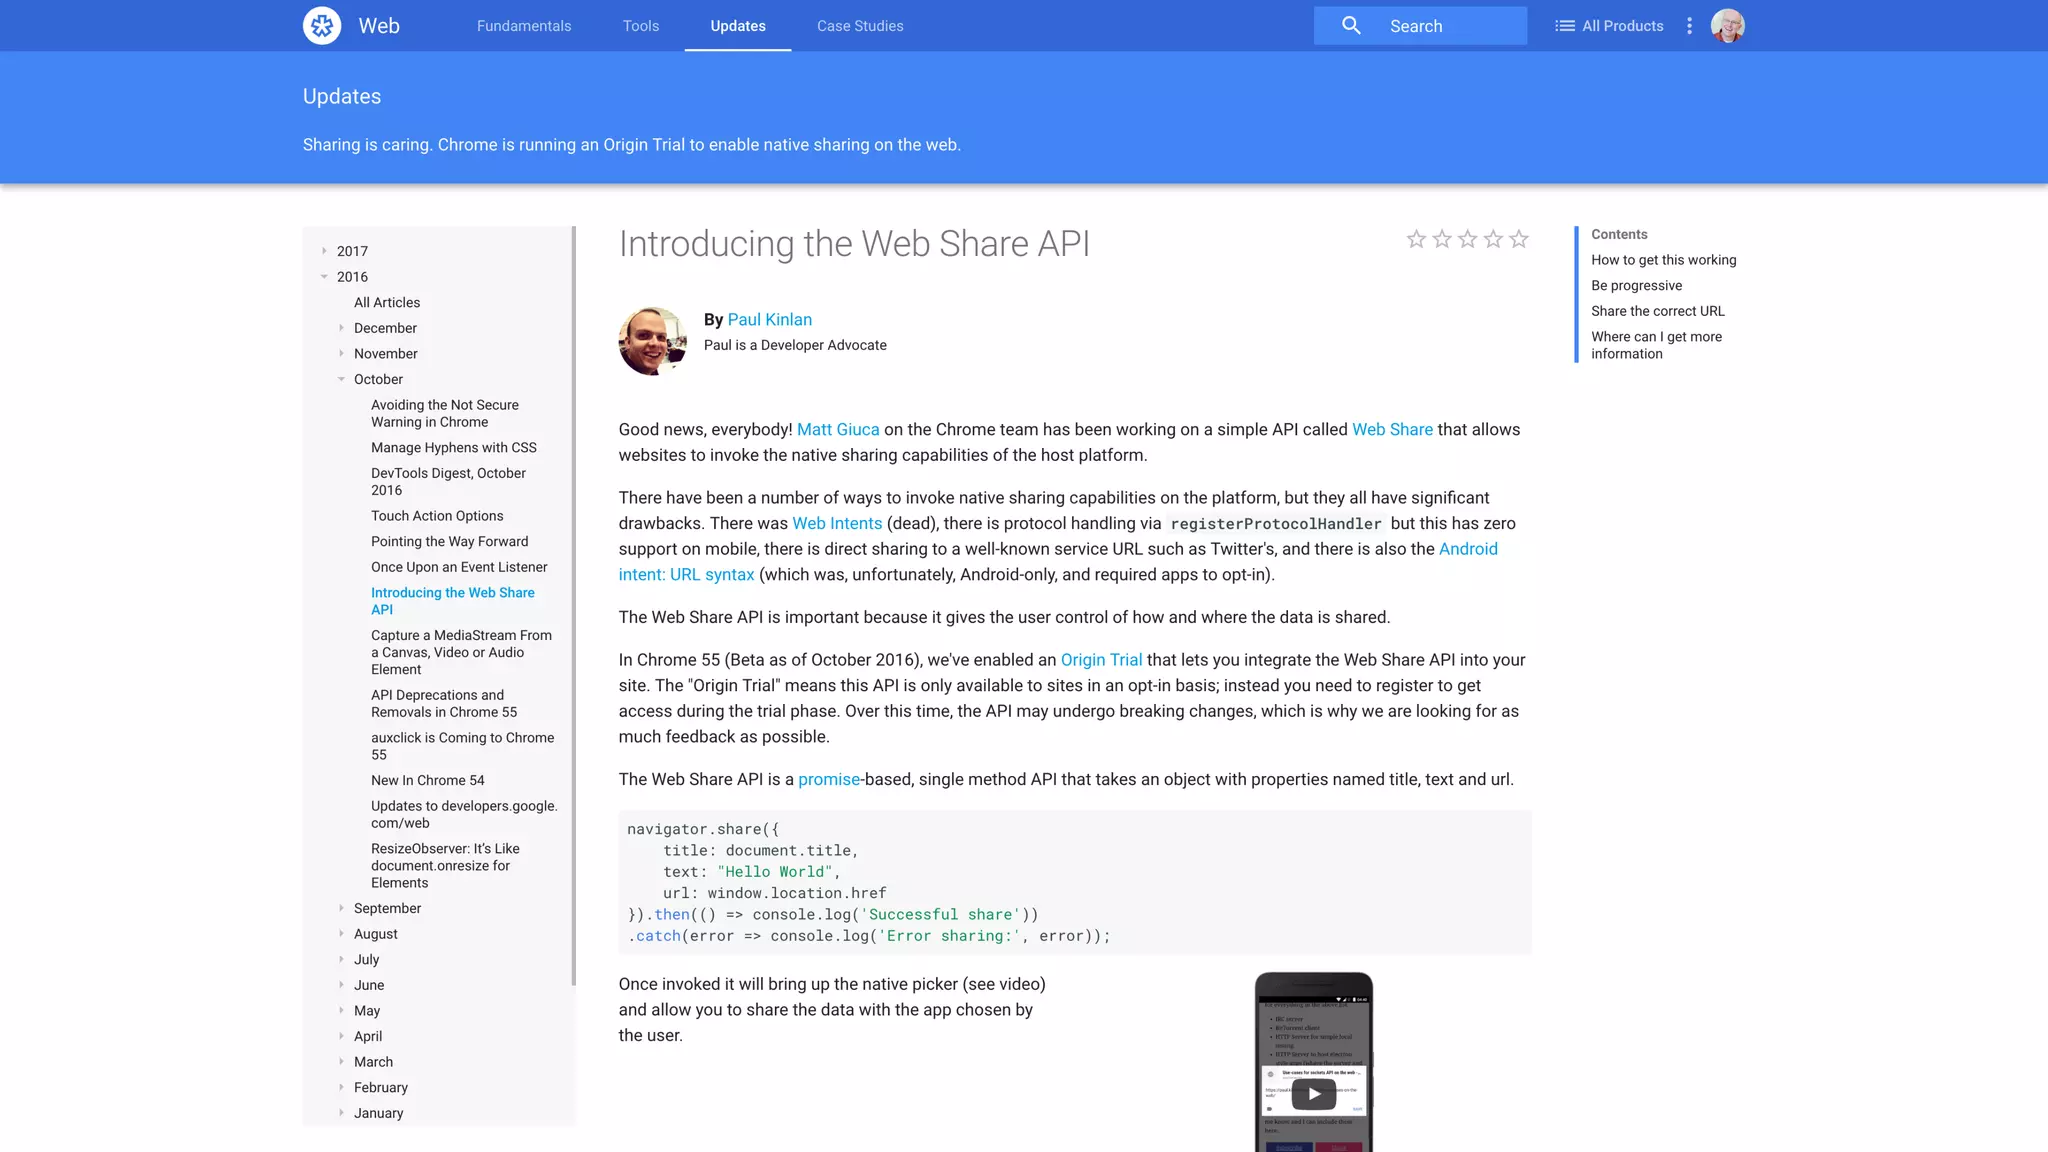
Task: Click the search magnifier icon
Action: tap(1351, 26)
